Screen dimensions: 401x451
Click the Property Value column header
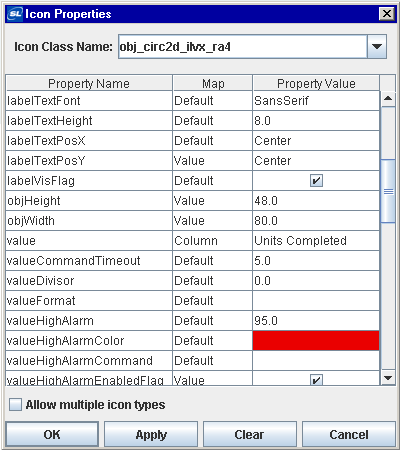tap(316, 83)
